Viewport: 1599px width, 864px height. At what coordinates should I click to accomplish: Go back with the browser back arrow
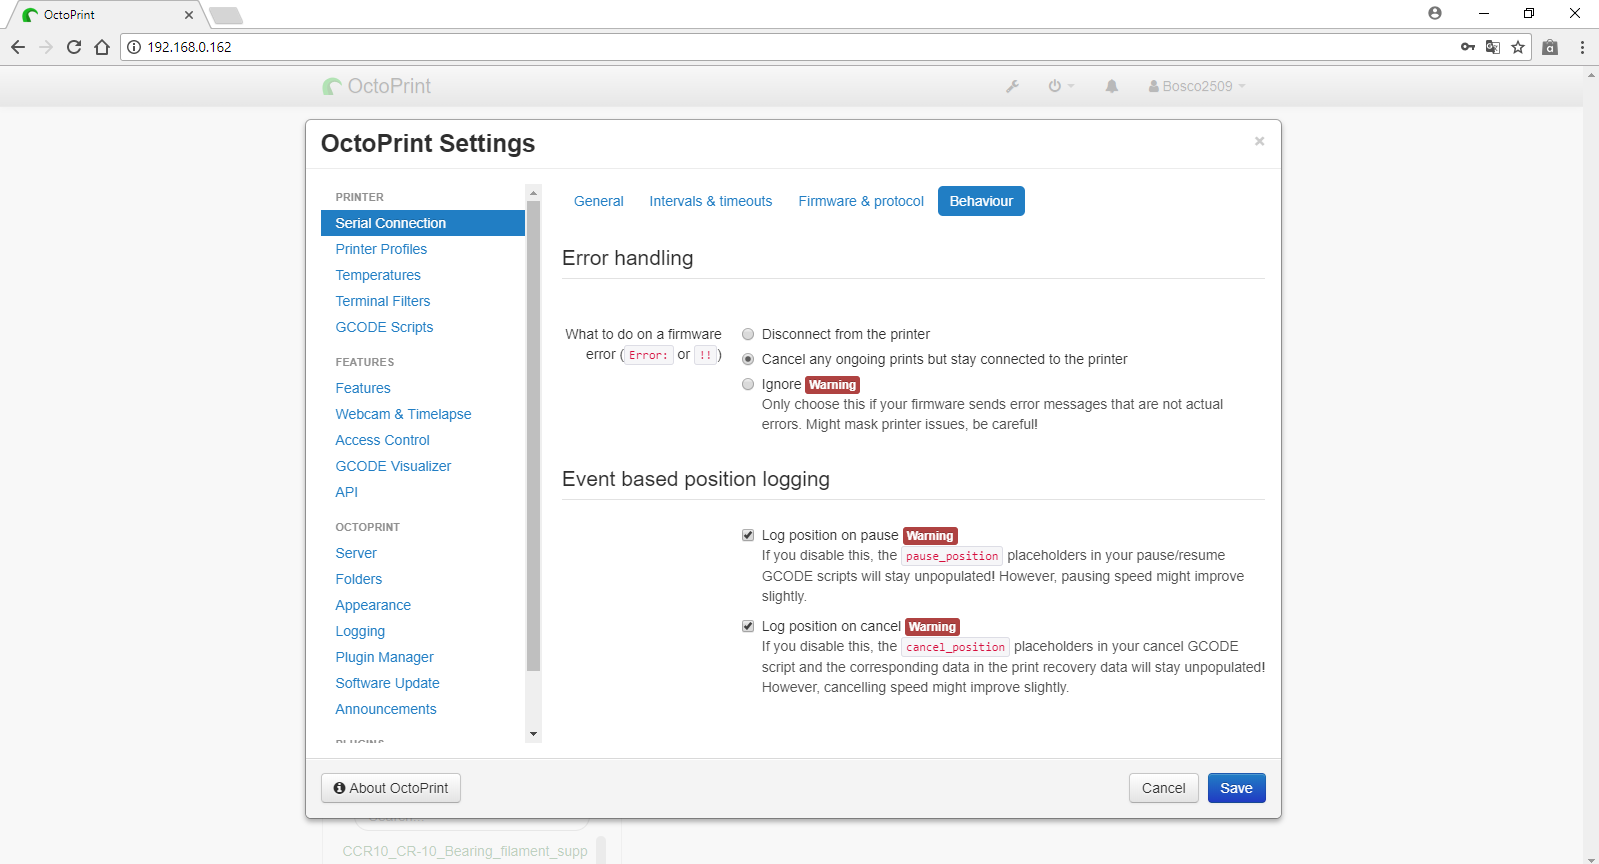[x=18, y=47]
